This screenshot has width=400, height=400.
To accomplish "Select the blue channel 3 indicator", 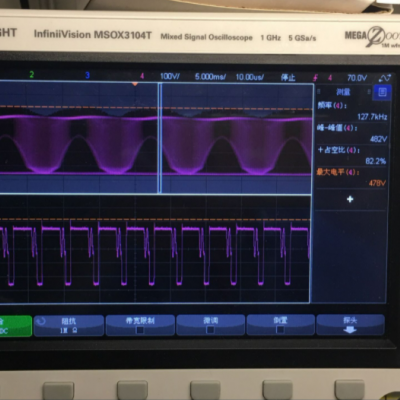I will tap(87, 75).
